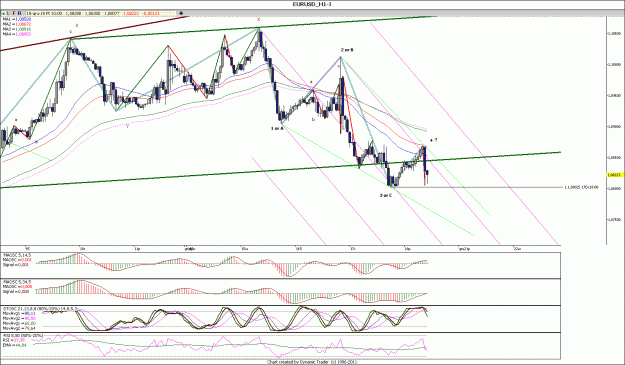Viewport: 625px width, 365px height.
Task: Click the EURUSD_H1-1 chart title
Action: click(x=312, y=4)
